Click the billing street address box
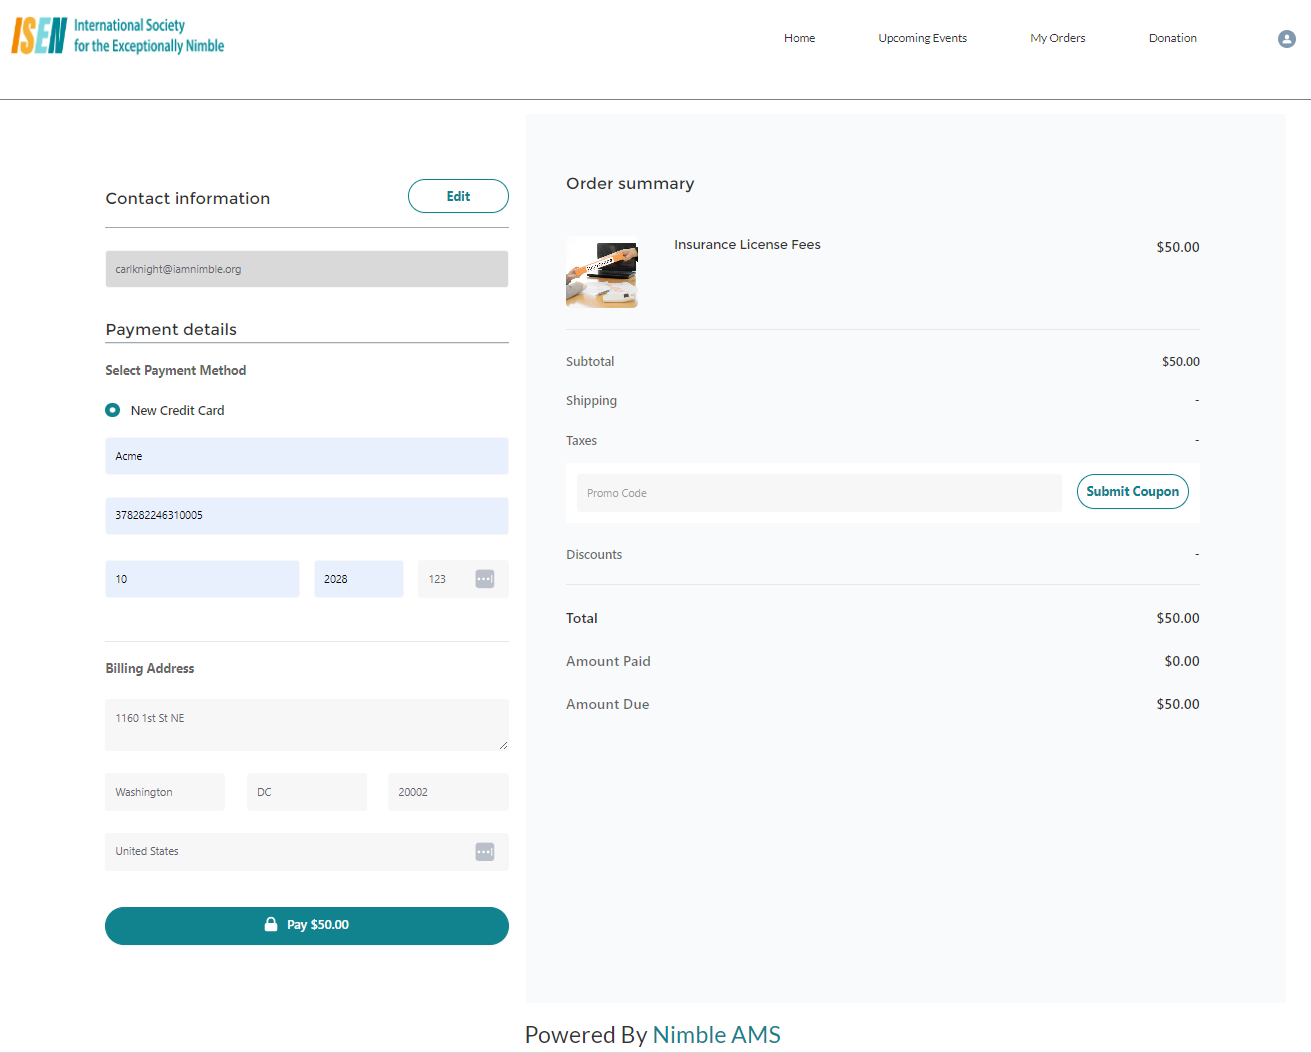1311x1053 pixels. 306,725
